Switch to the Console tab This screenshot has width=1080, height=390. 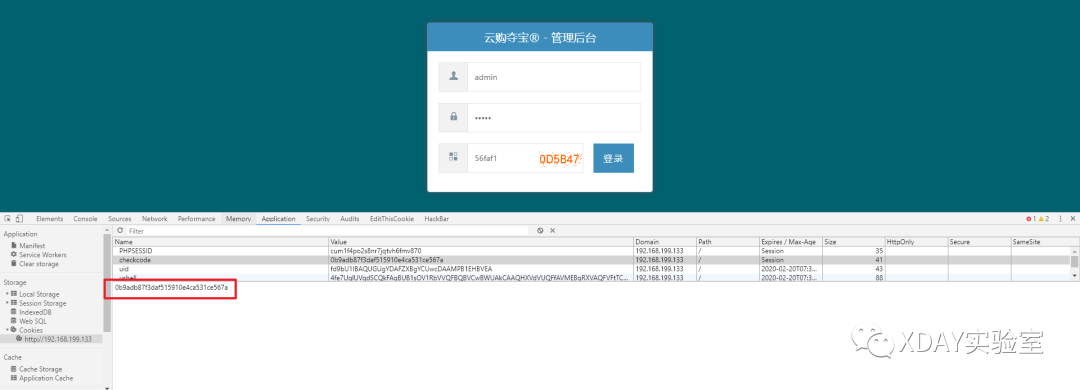(x=85, y=218)
